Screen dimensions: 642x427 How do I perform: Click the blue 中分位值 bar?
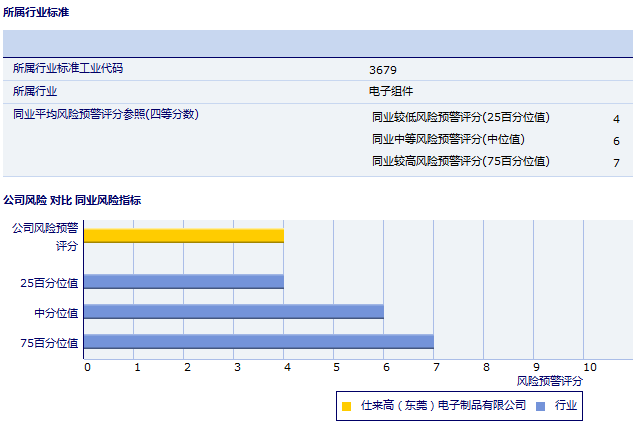pyautogui.click(x=233, y=312)
